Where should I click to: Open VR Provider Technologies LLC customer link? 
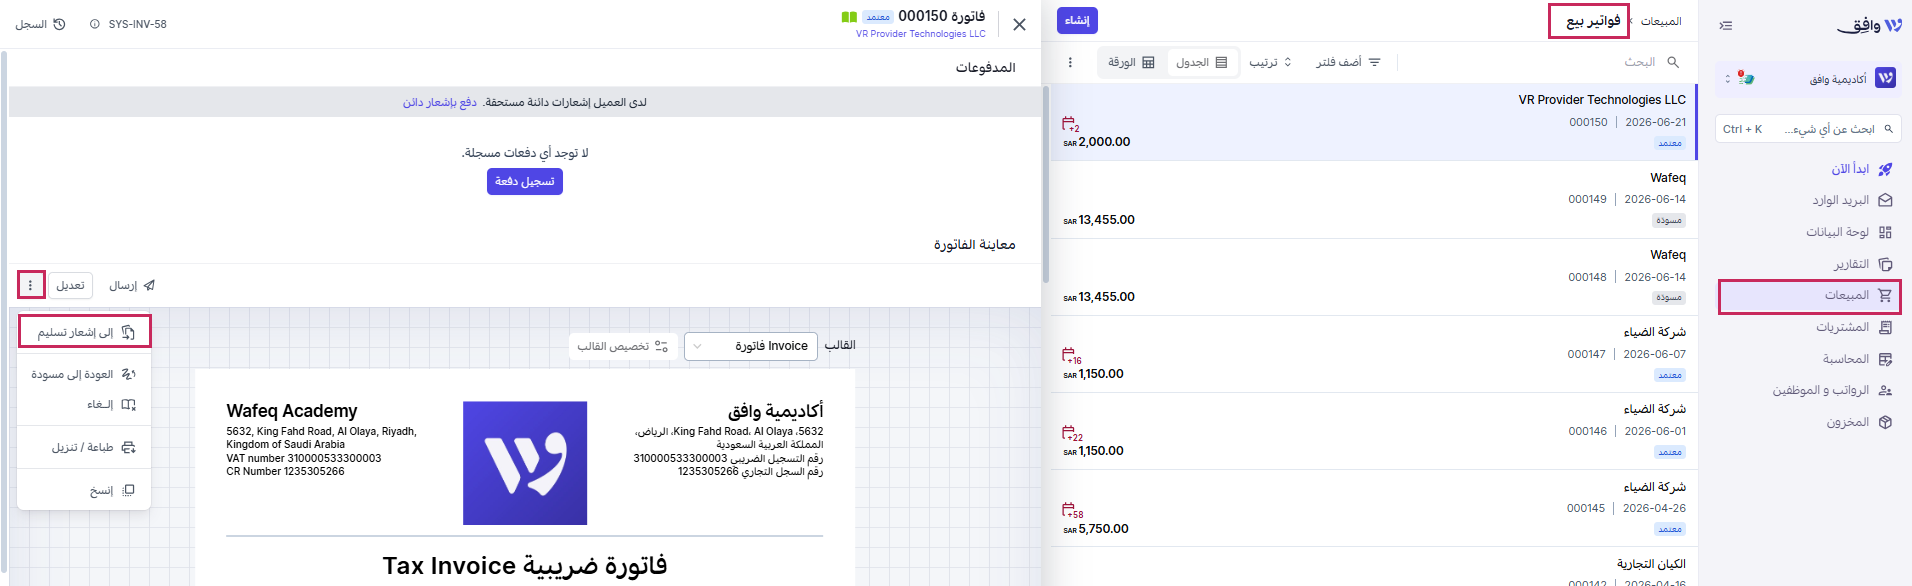click(x=920, y=34)
